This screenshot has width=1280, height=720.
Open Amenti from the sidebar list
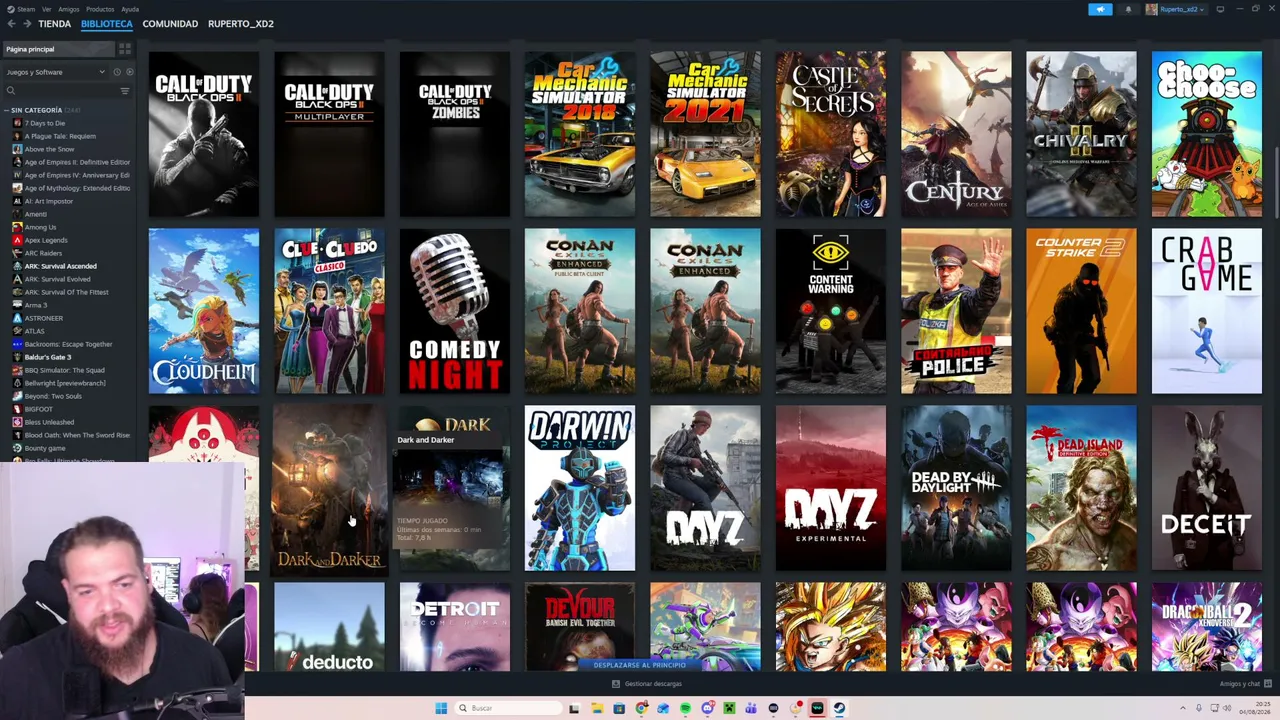(x=35, y=214)
